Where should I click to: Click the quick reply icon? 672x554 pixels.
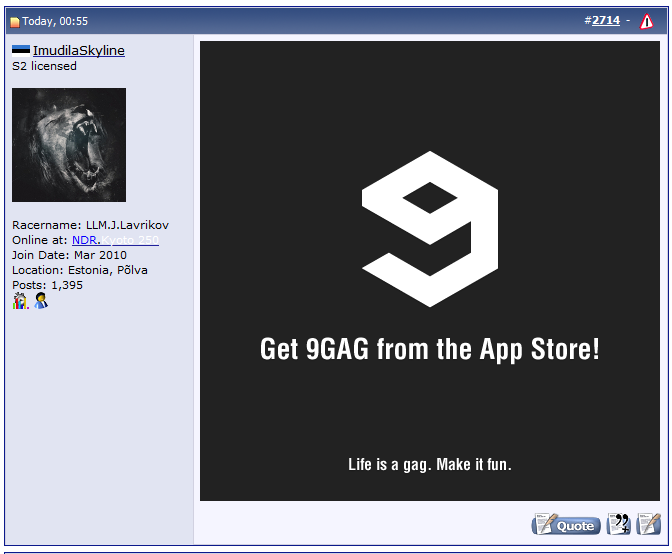tap(649, 524)
